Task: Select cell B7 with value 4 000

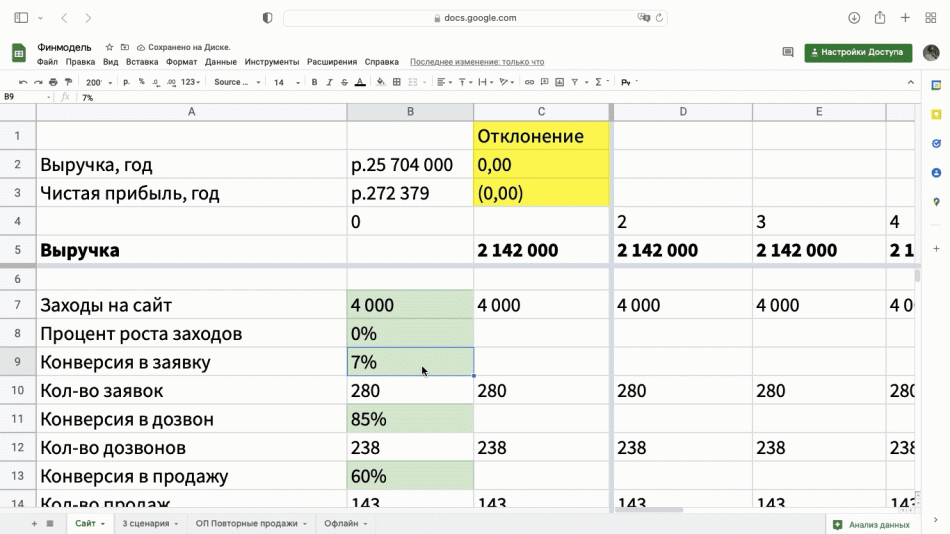Action: 410,305
